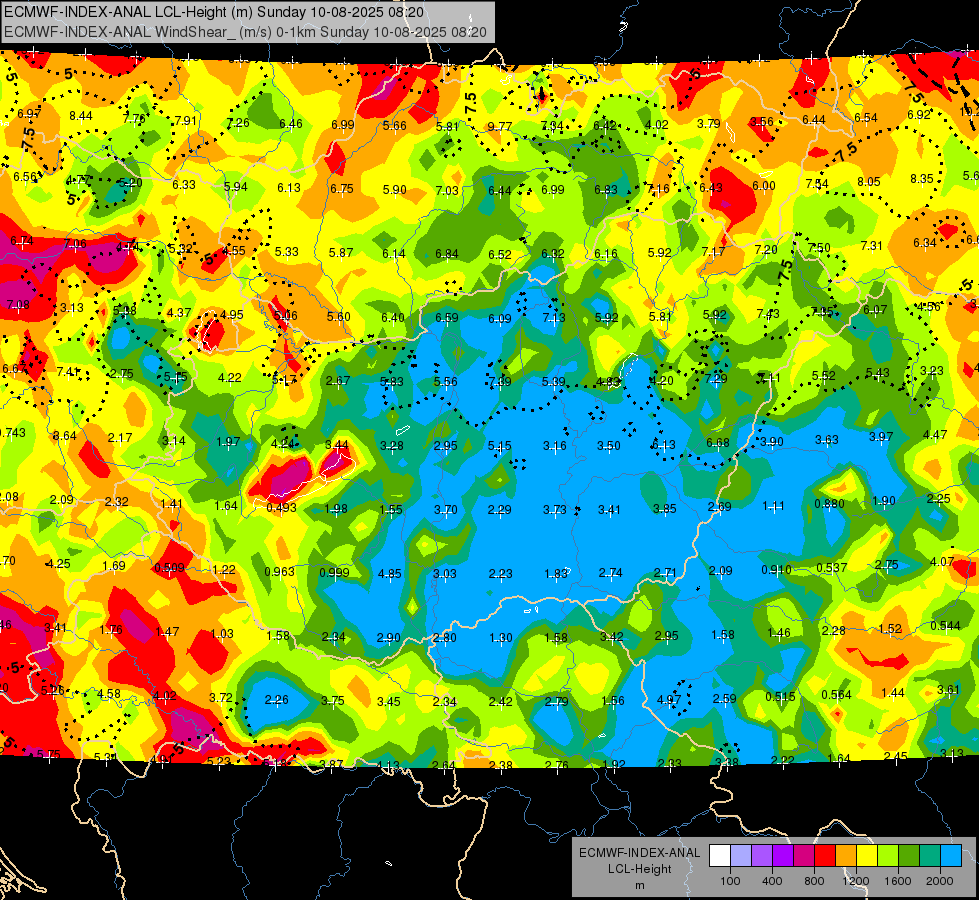Image resolution: width=979 pixels, height=900 pixels.
Task: Choose the orange legend swatch
Action: point(847,856)
